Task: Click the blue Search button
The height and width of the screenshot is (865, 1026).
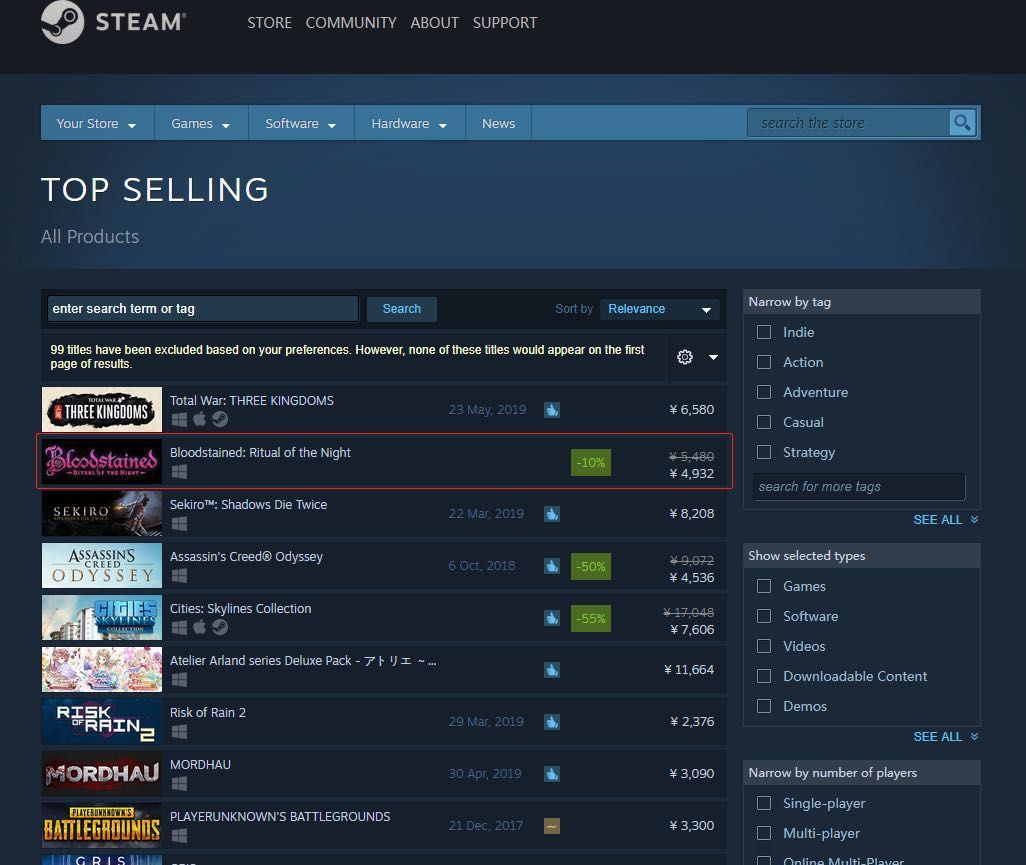Action: click(x=402, y=309)
